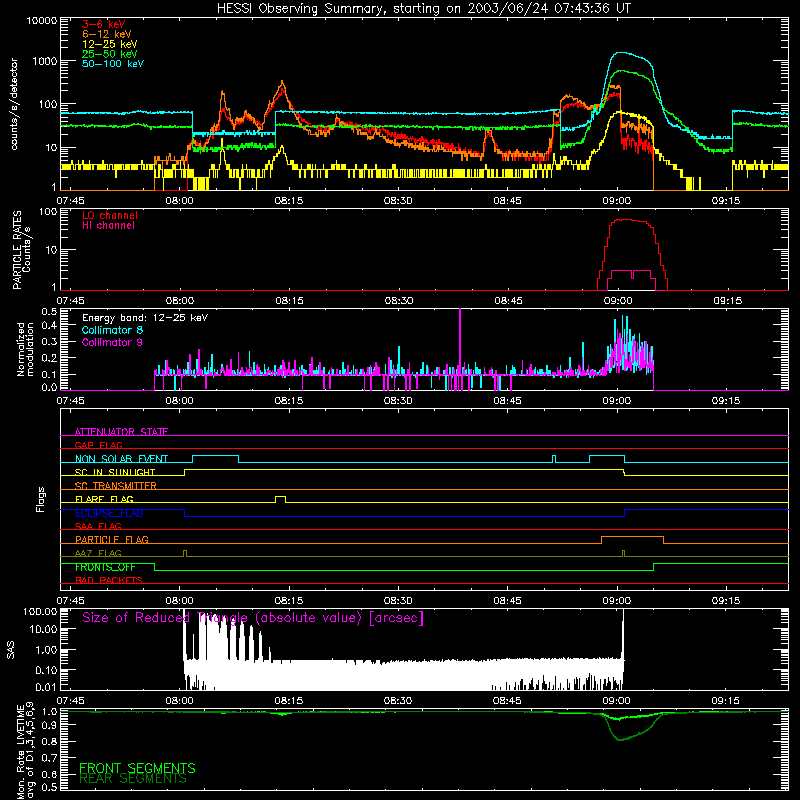The width and height of the screenshot is (800, 800).
Task: Click the 0.2 tick on modulation axis
Action: 49,358
